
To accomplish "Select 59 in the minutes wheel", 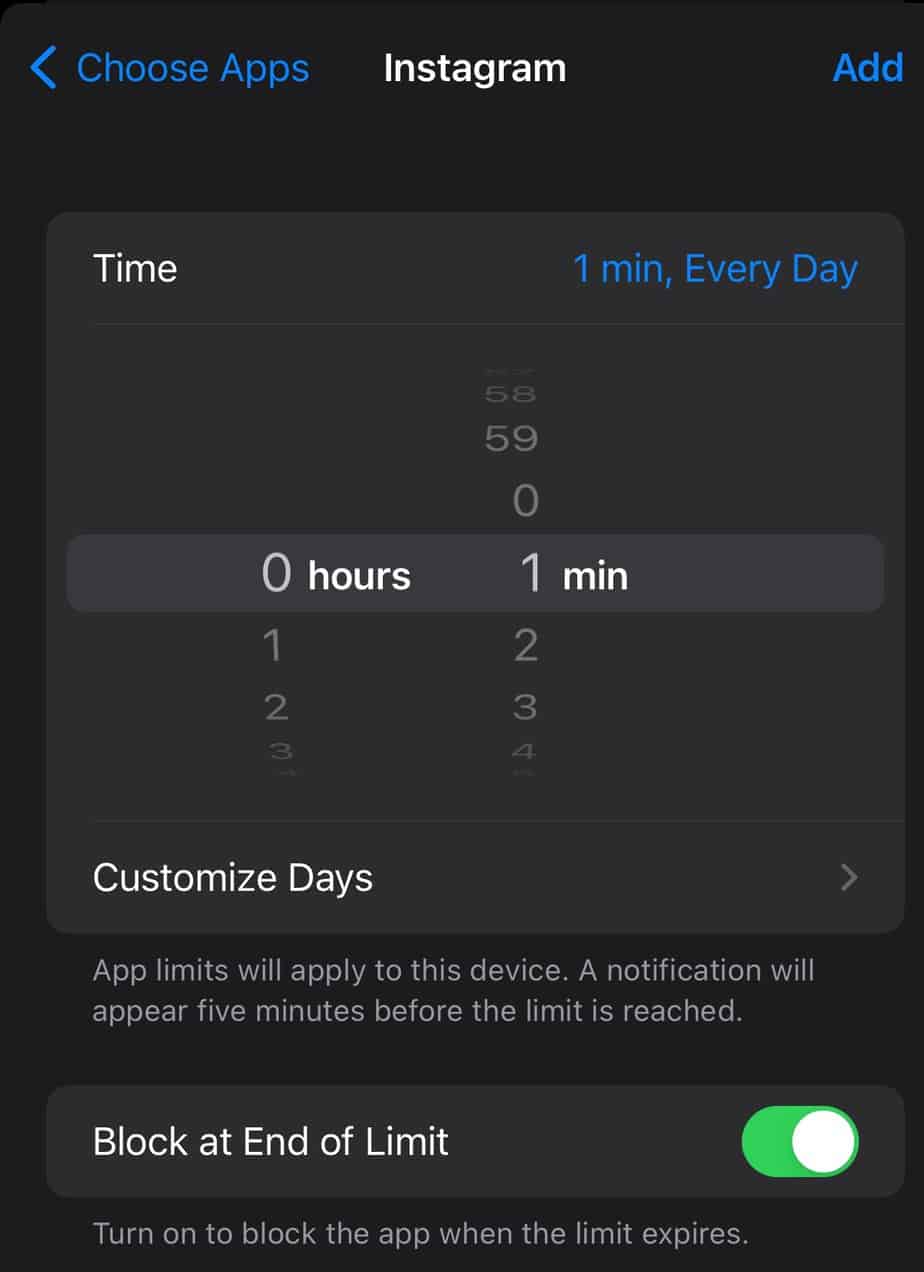I will pyautogui.click(x=511, y=438).
